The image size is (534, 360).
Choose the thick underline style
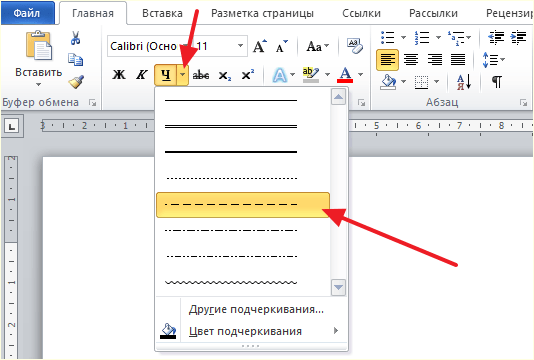243,152
